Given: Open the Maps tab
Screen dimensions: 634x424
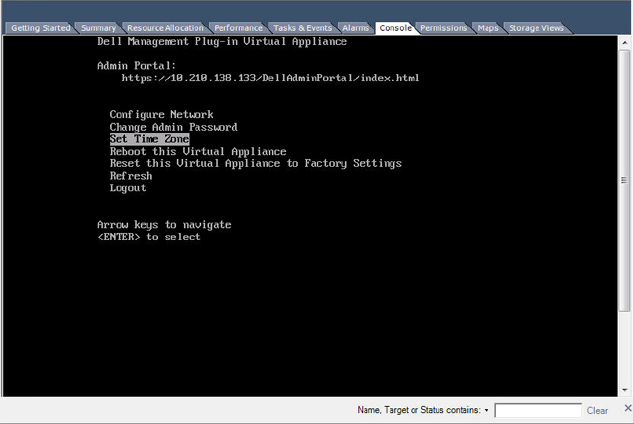Looking at the screenshot, I should pyautogui.click(x=488, y=28).
